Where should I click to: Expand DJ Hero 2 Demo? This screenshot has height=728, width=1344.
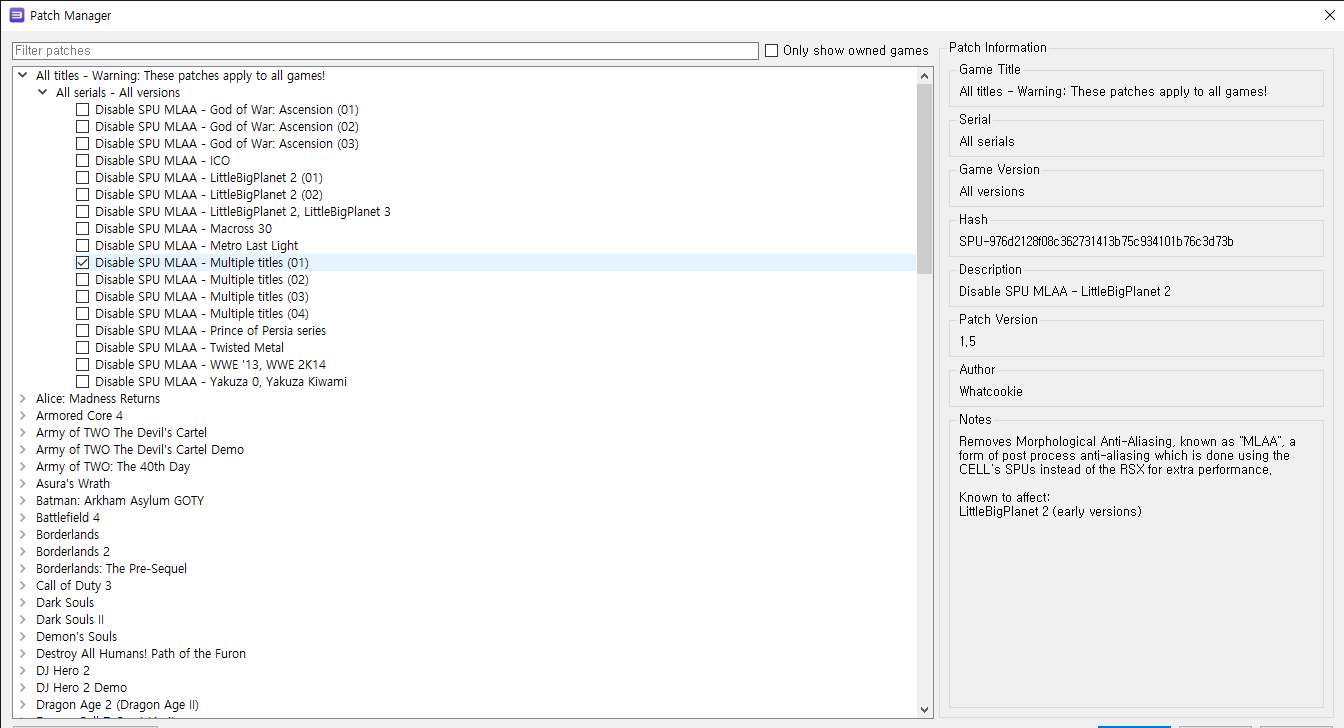[22, 688]
